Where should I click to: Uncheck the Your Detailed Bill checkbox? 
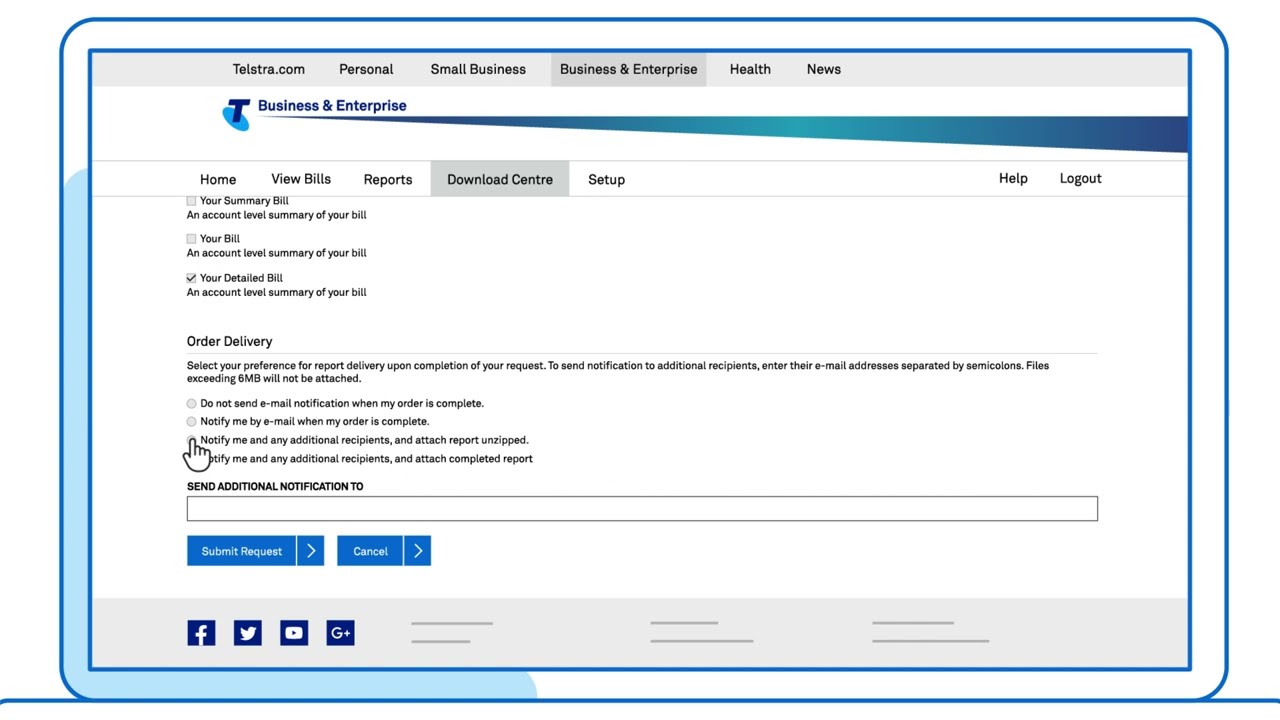[191, 278]
